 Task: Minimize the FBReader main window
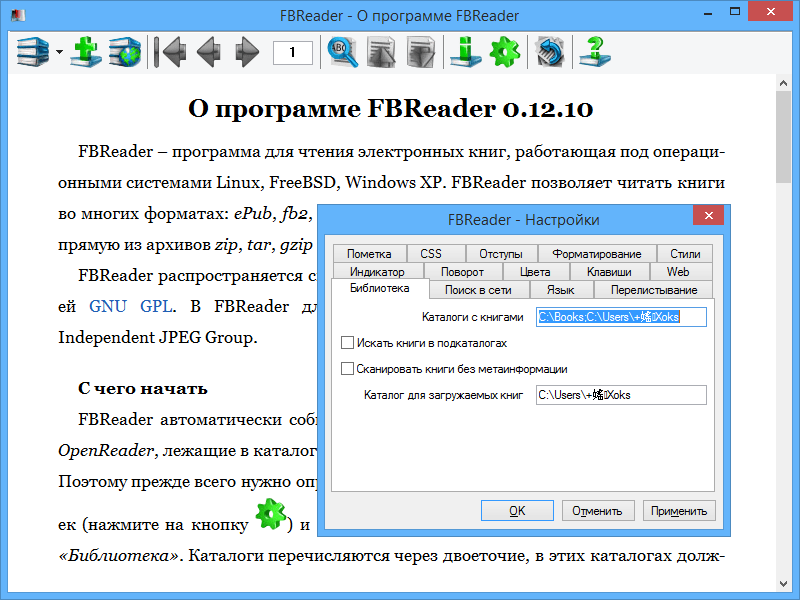[708, 13]
